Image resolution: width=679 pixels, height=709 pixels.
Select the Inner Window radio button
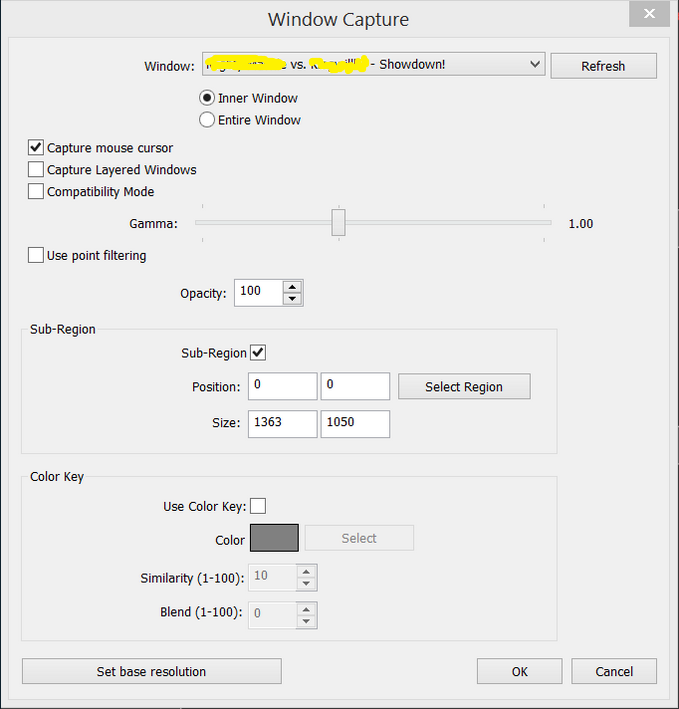pos(207,98)
